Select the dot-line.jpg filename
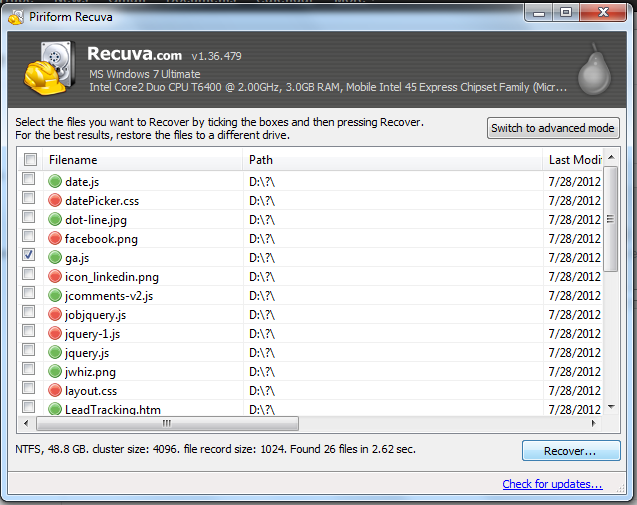Screen dimensions: 637x505 click(96, 220)
